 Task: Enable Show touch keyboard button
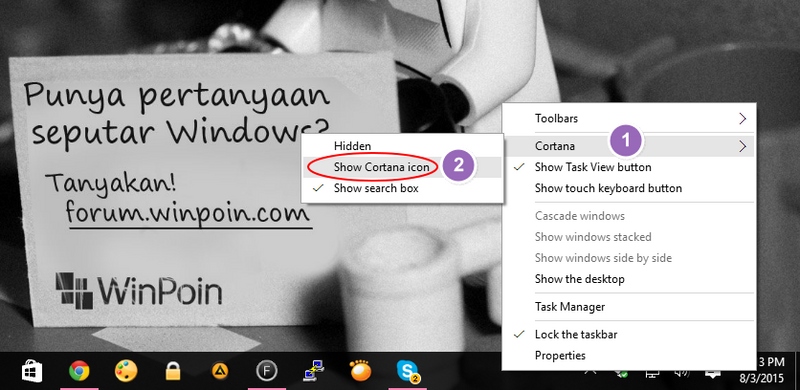pyautogui.click(x=629, y=188)
